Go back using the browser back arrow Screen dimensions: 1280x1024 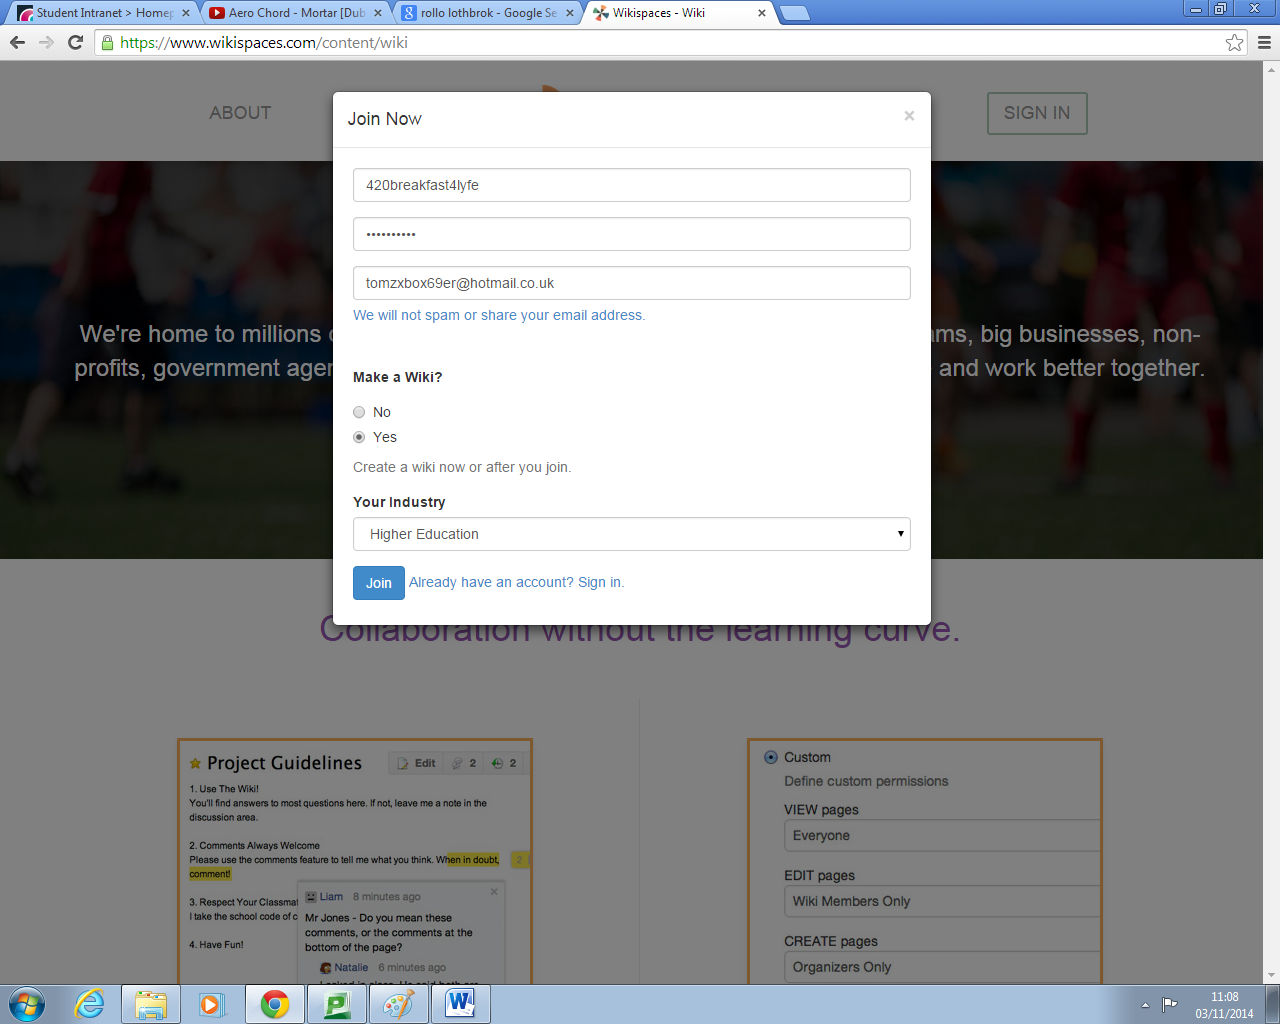click(17, 42)
